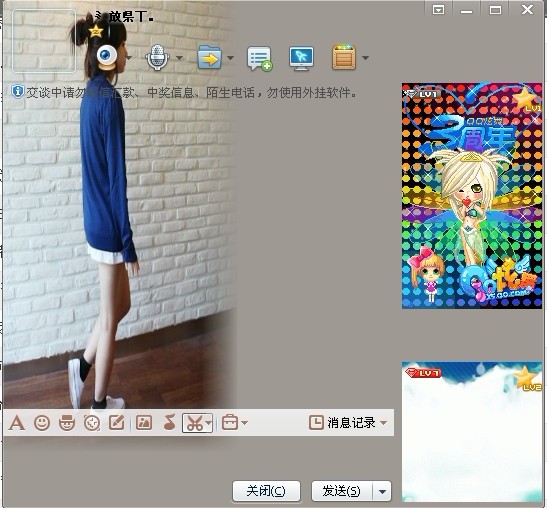The width and height of the screenshot is (547, 508).
Task: Open the send options dropdown arrow
Action: pyautogui.click(x=382, y=492)
